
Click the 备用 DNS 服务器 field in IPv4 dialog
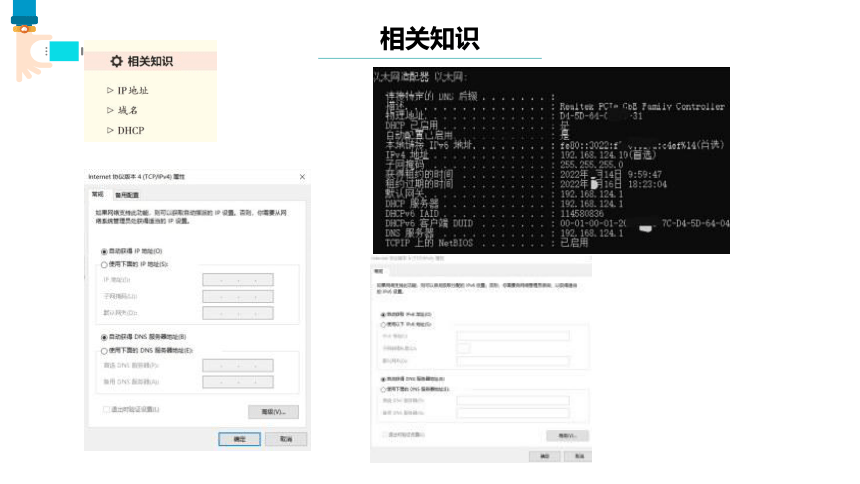[238, 382]
